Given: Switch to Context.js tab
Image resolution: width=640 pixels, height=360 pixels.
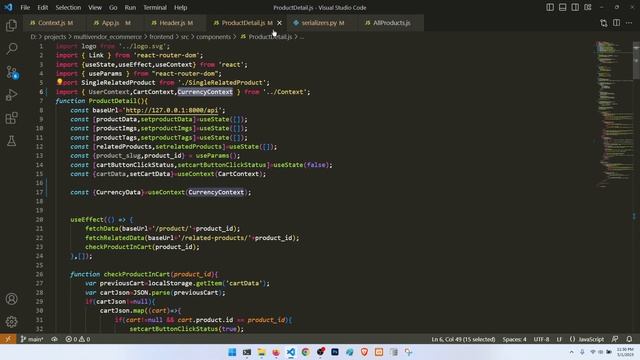Looking at the screenshot, I should coord(55,23).
